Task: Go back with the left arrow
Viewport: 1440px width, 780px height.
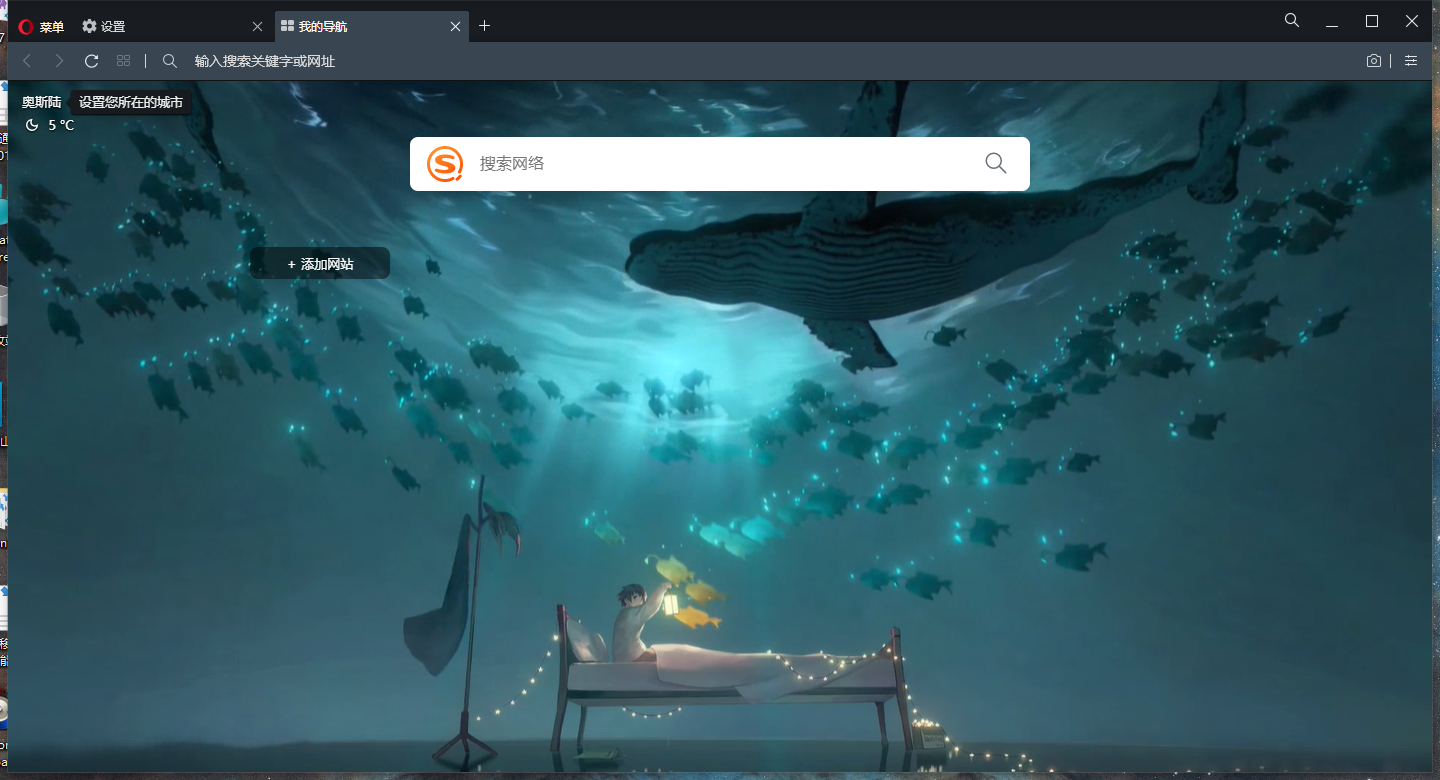Action: coord(27,61)
